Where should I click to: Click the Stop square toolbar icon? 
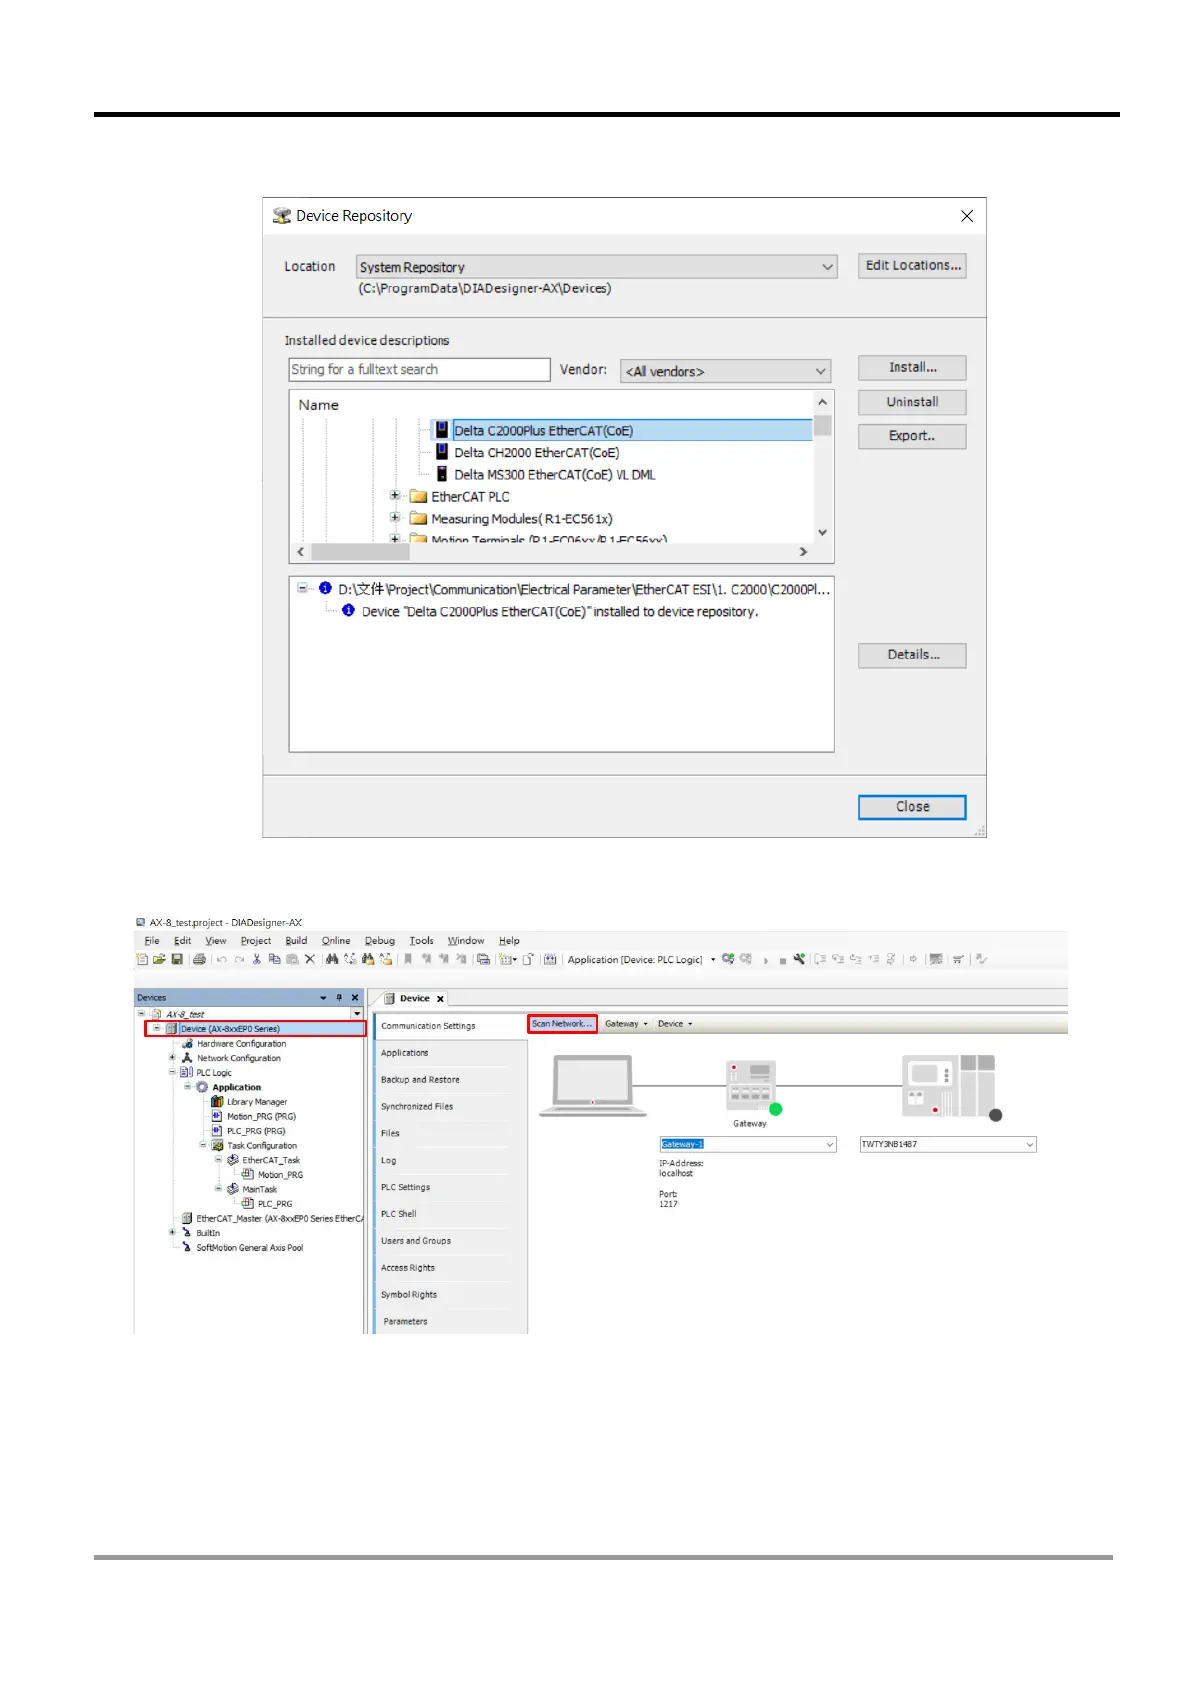pos(782,960)
